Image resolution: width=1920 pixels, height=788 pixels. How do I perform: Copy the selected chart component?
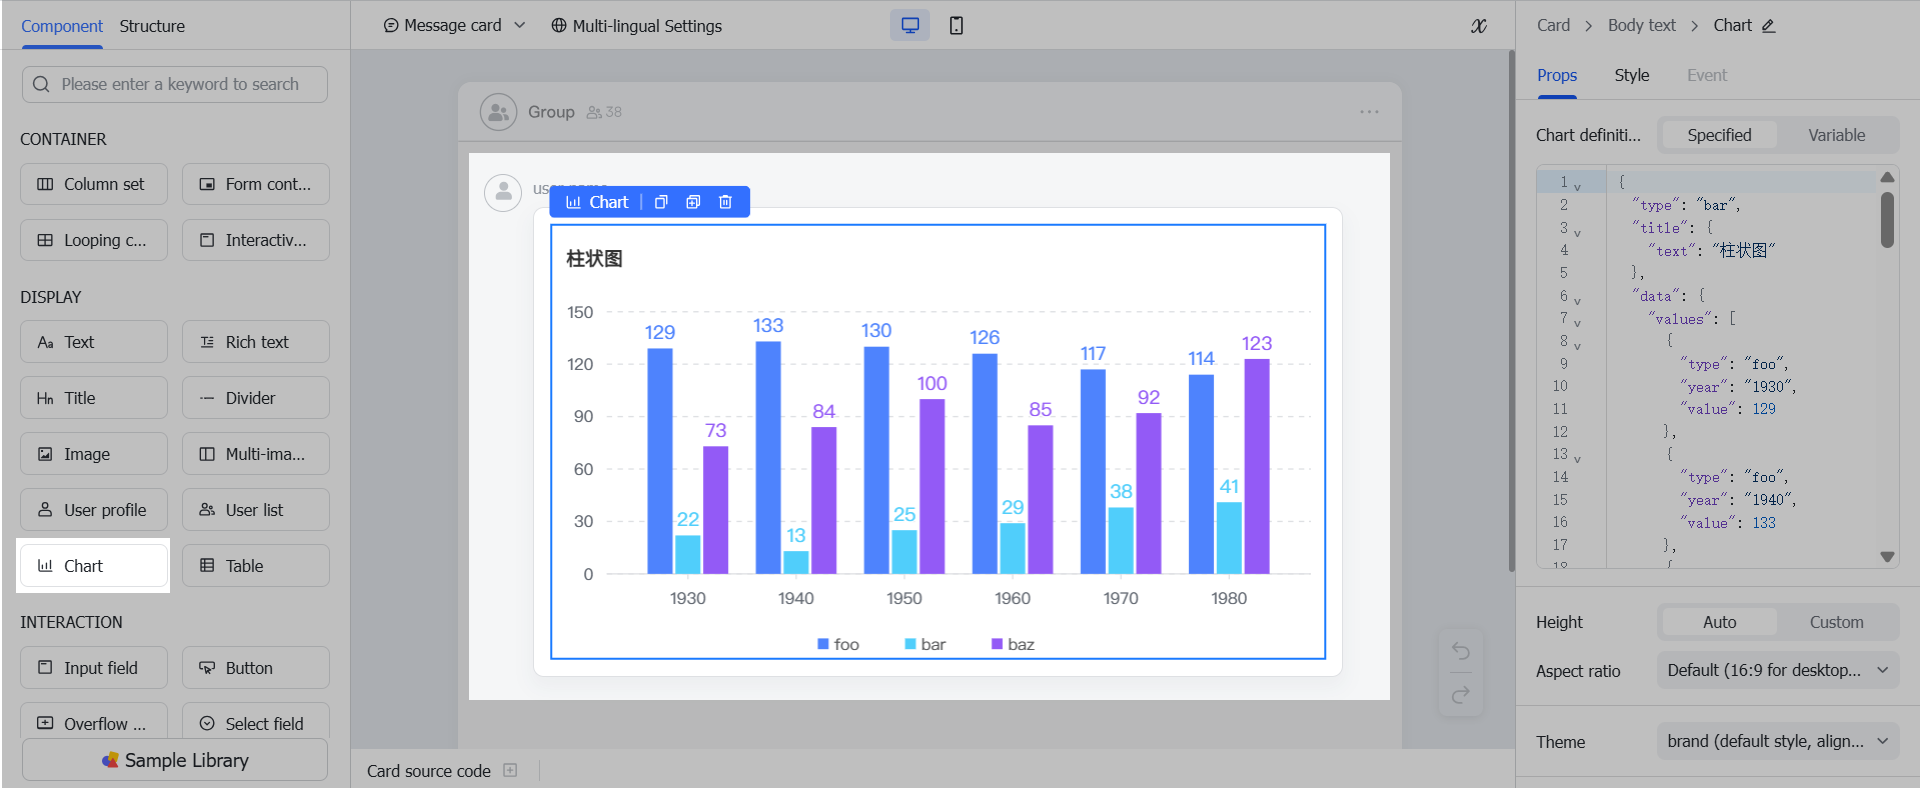661,202
